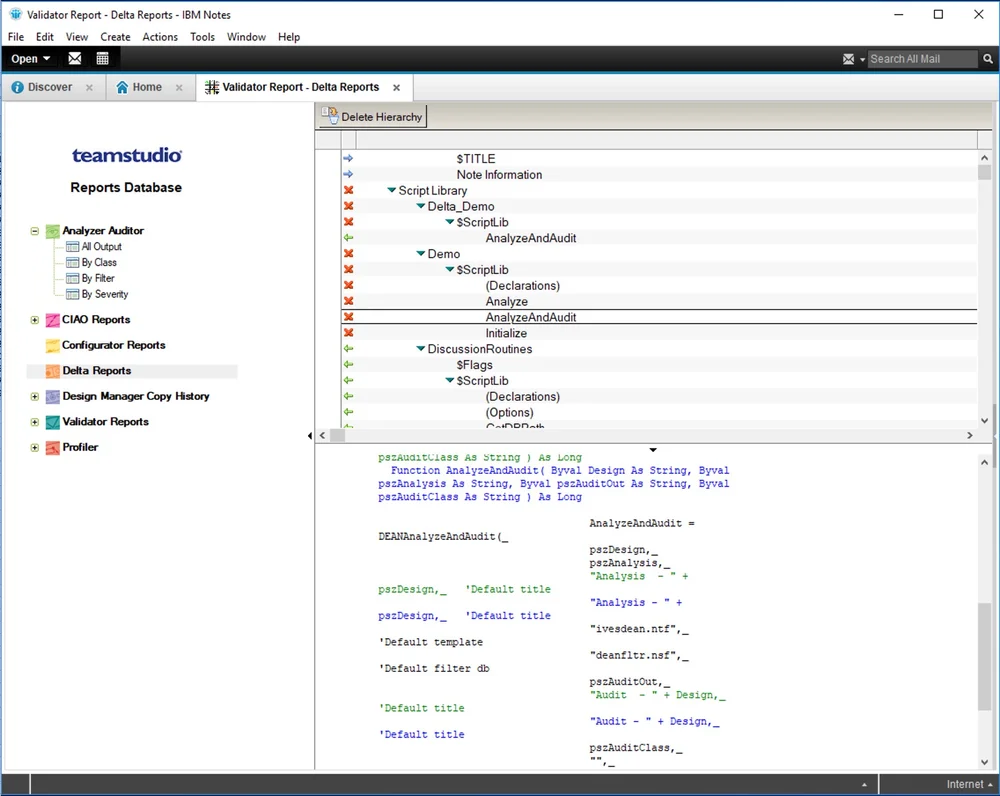Open the Window menu
Viewport: 1000px width, 796px height.
coord(246,36)
